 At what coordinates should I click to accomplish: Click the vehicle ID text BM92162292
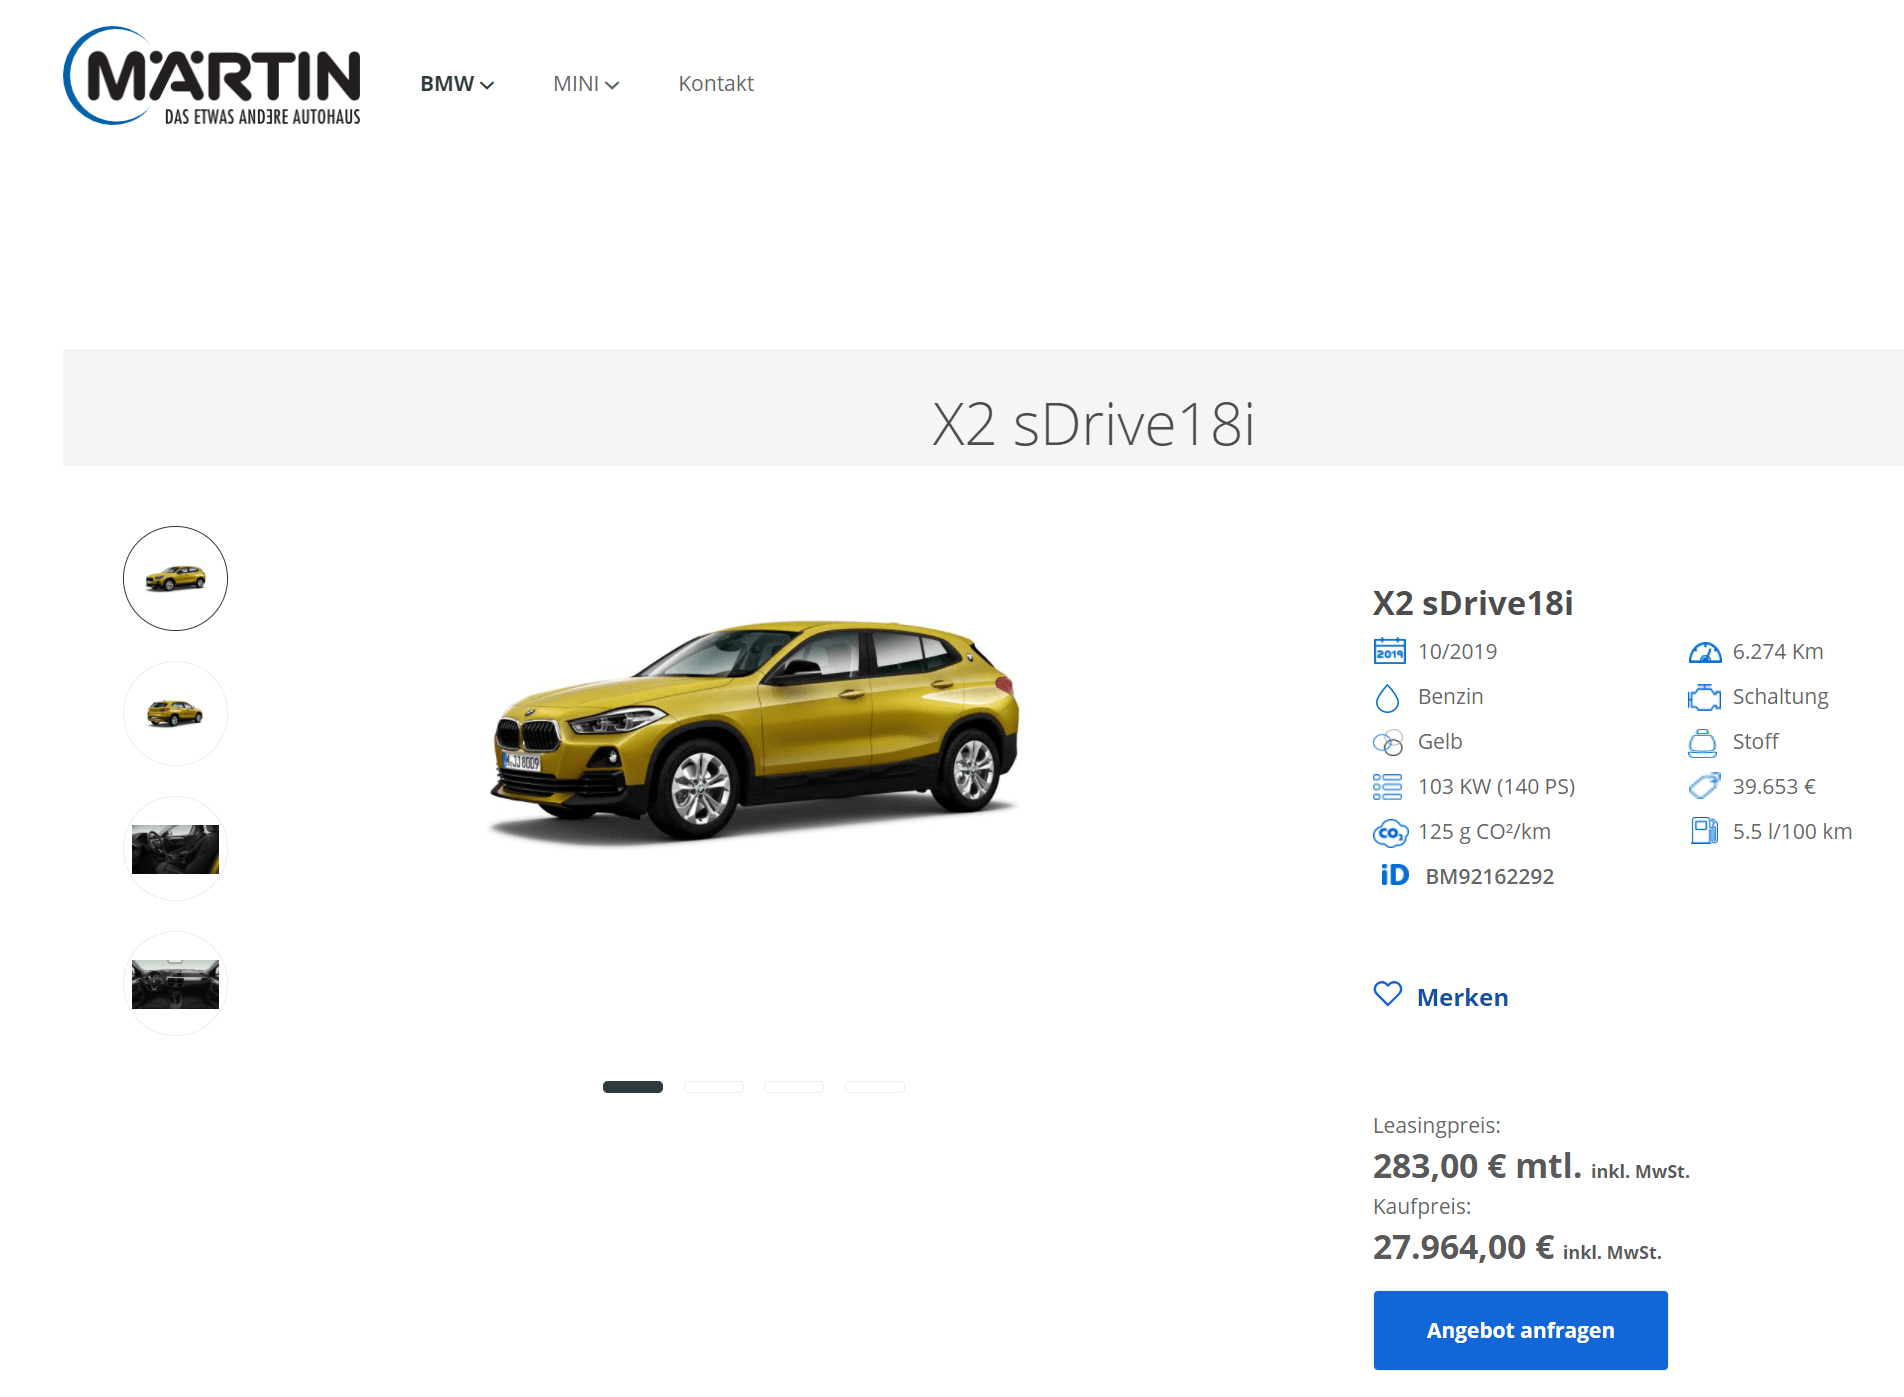(1489, 876)
